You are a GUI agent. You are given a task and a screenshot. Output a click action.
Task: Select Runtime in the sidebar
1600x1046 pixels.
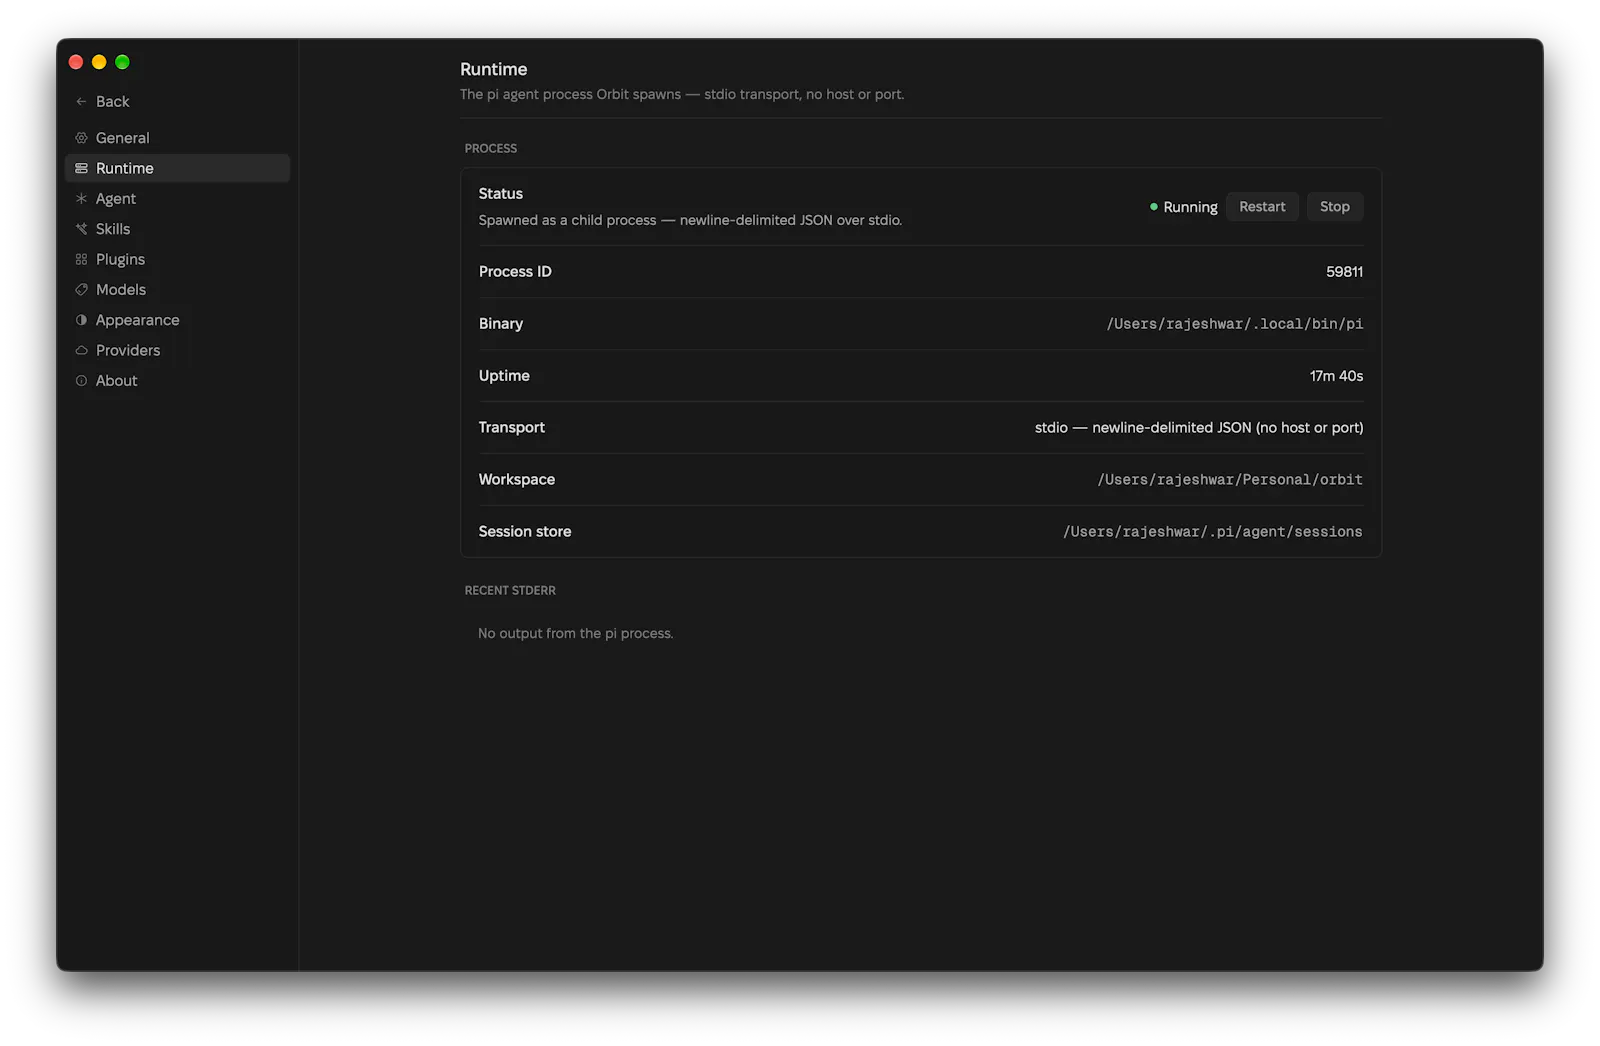[177, 168]
